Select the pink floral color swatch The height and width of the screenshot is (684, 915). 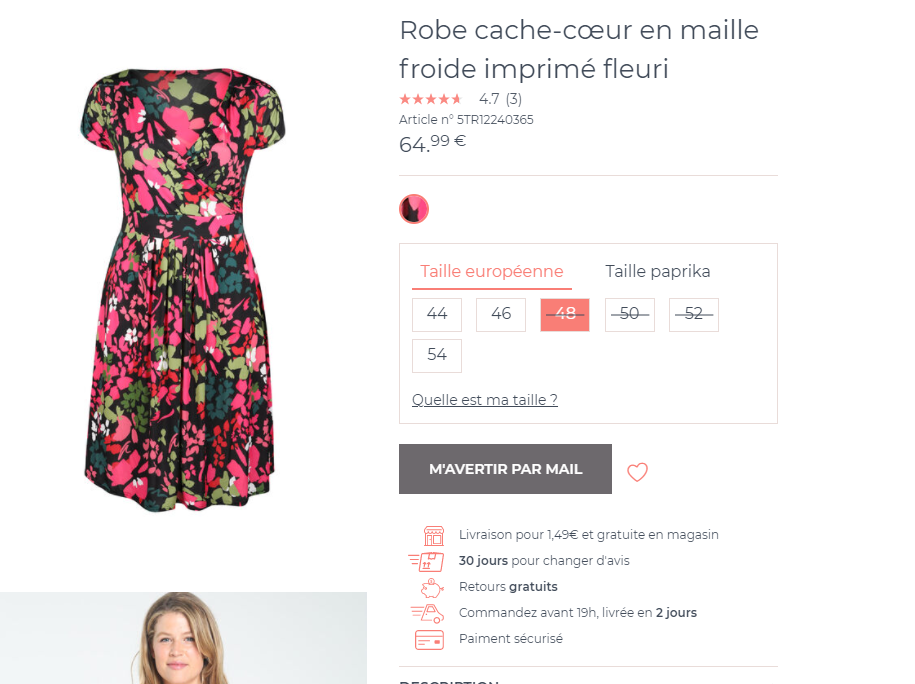pyautogui.click(x=413, y=209)
